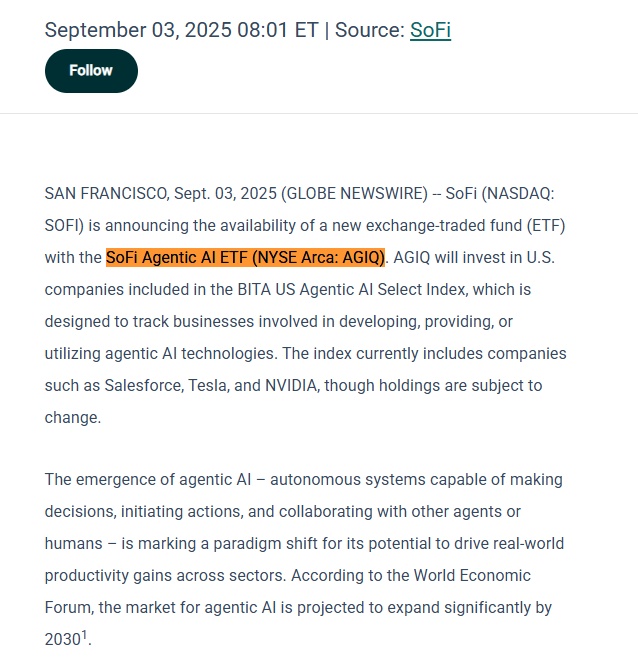Screen dimensions: 638x662
Task: Click the Follow button
Action: [91, 71]
